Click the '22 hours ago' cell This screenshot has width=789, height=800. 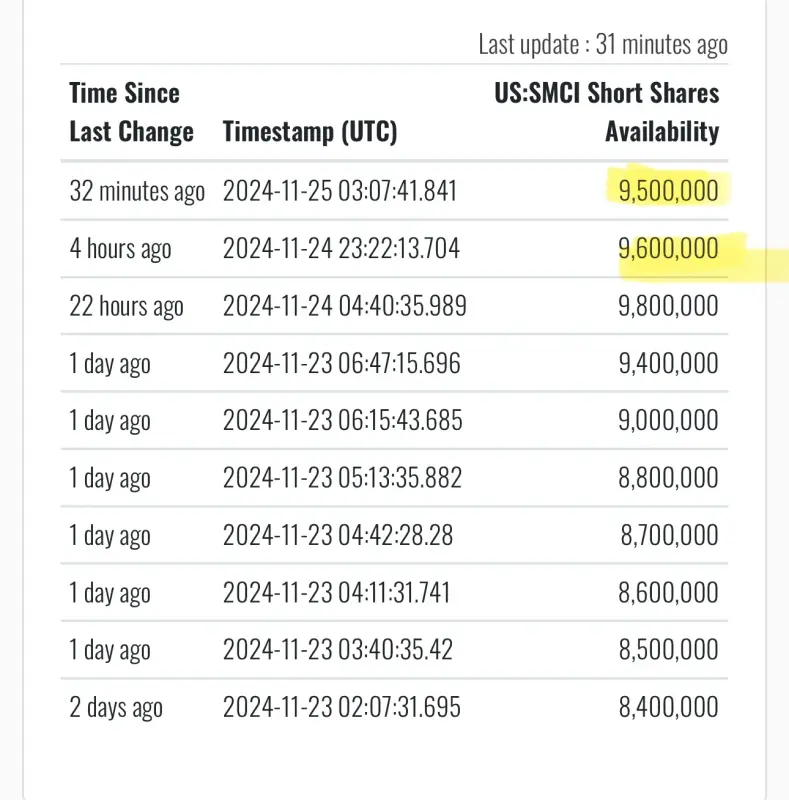click(x=126, y=306)
